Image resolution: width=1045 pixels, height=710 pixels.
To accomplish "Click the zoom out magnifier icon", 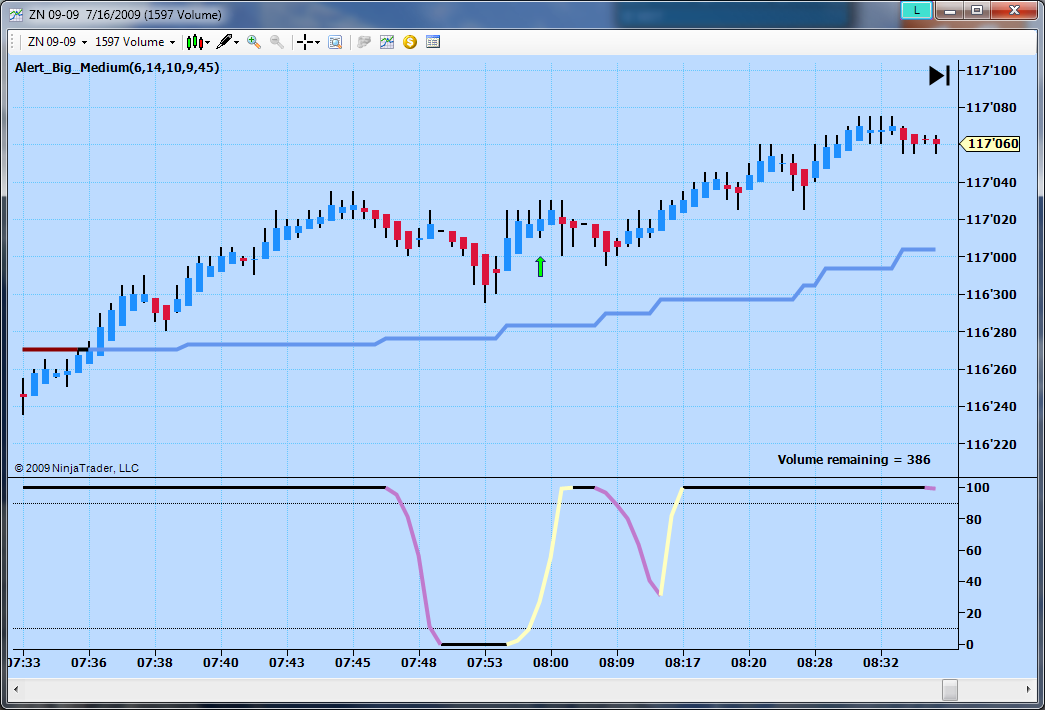I will (x=277, y=42).
